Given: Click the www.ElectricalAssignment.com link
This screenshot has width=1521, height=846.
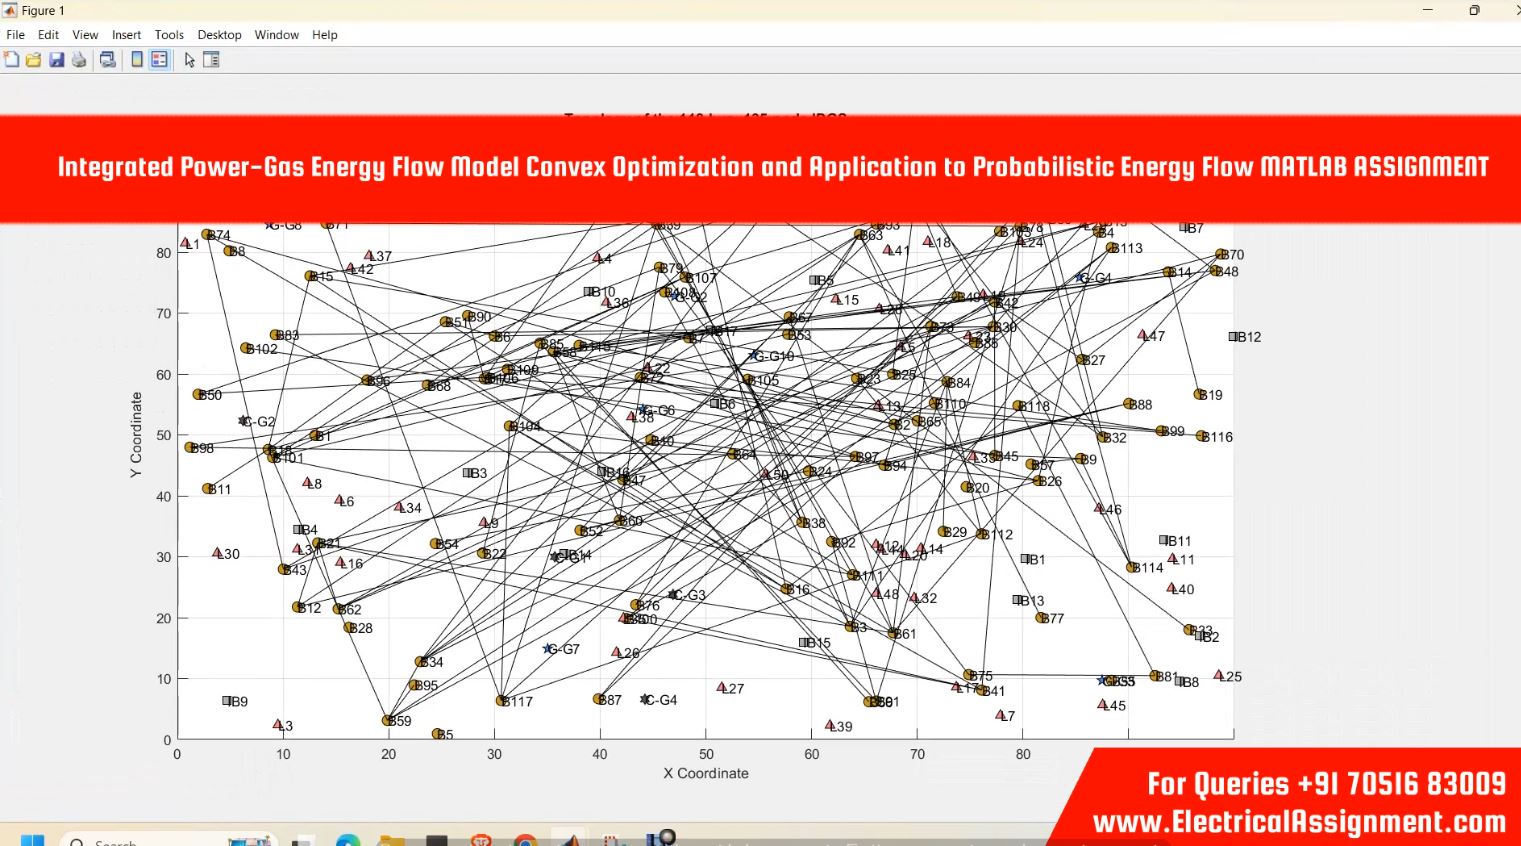Looking at the screenshot, I should click(1298, 822).
